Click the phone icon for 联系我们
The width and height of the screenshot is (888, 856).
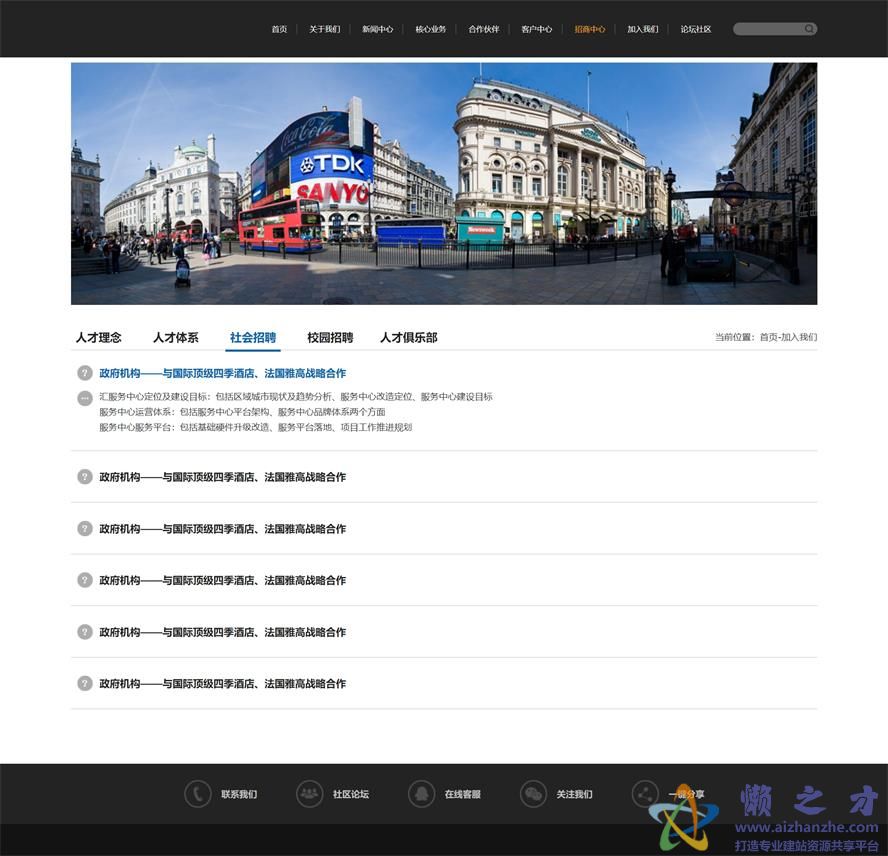click(198, 794)
